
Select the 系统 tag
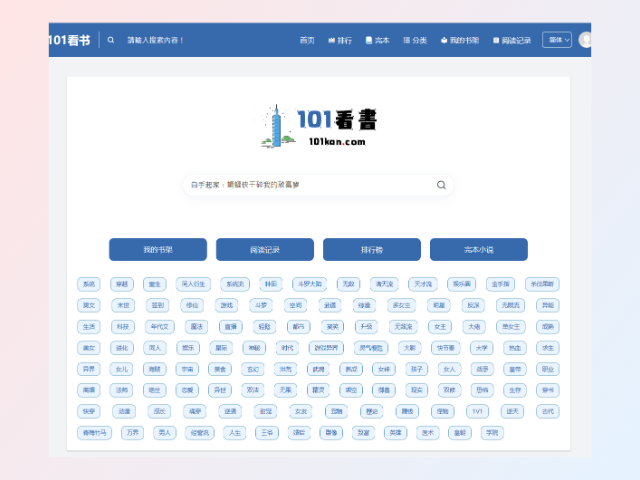89,284
